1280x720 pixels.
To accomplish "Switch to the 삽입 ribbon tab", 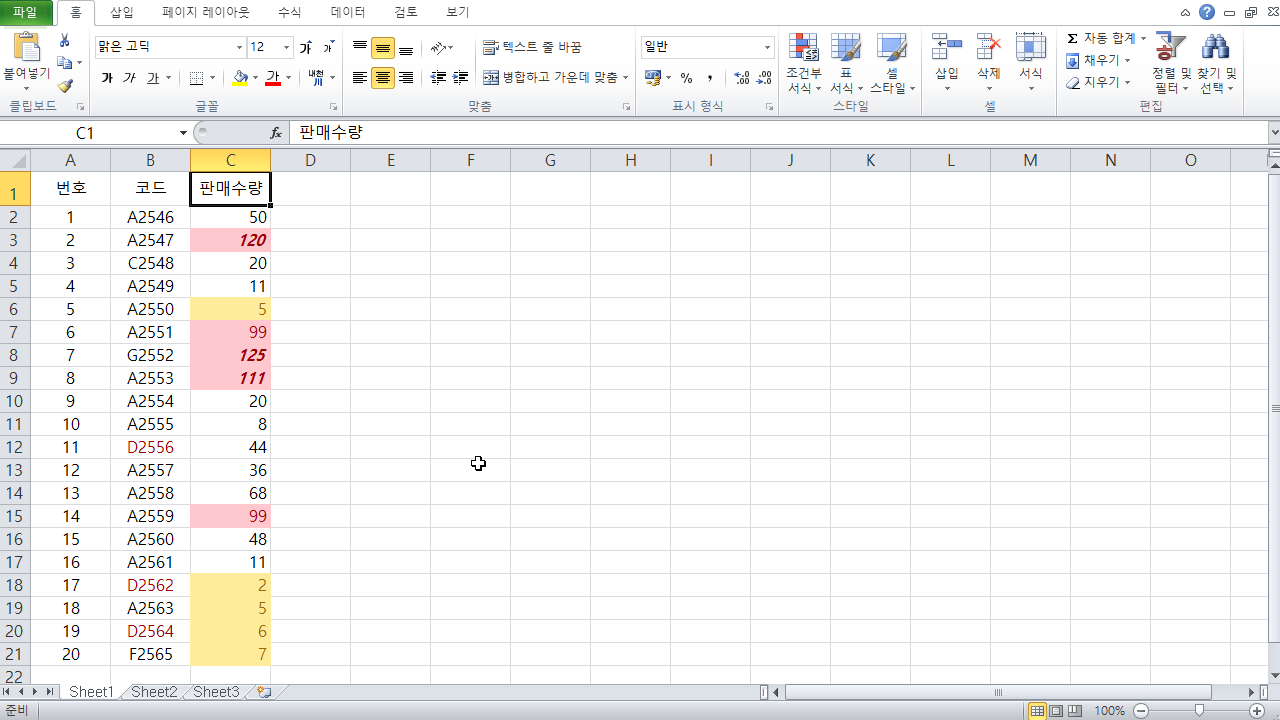I will 121,12.
